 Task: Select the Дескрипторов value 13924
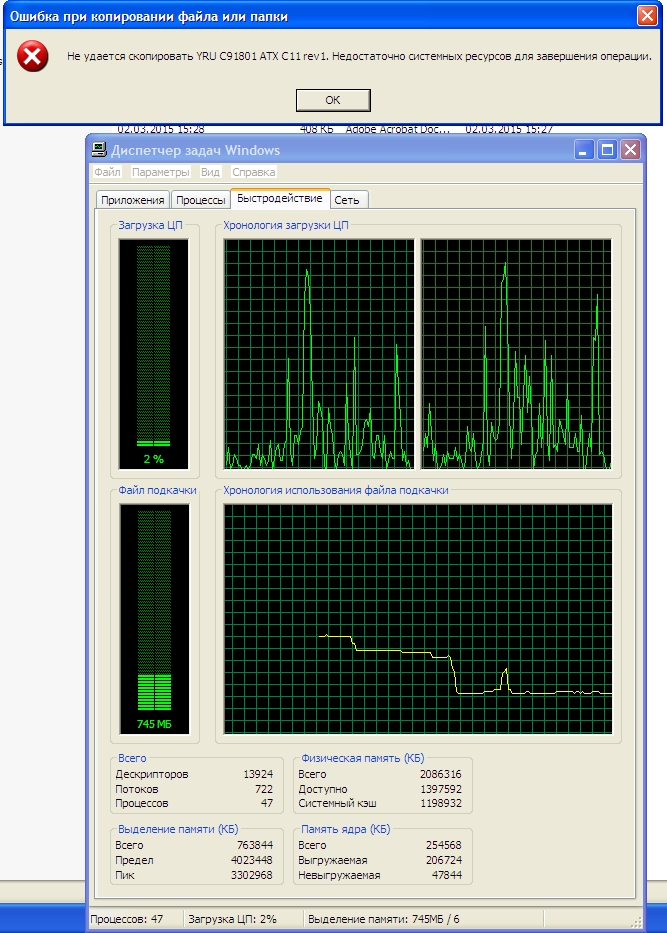click(x=258, y=774)
